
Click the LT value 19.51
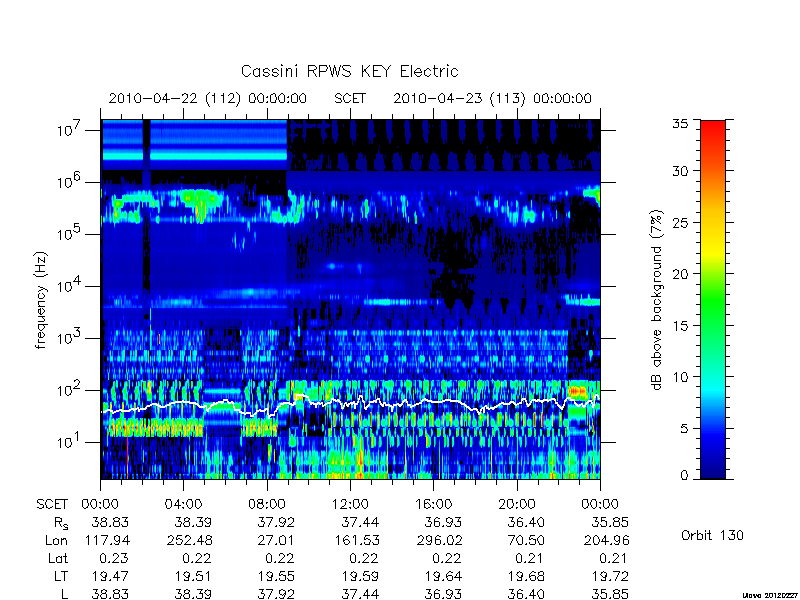click(193, 577)
